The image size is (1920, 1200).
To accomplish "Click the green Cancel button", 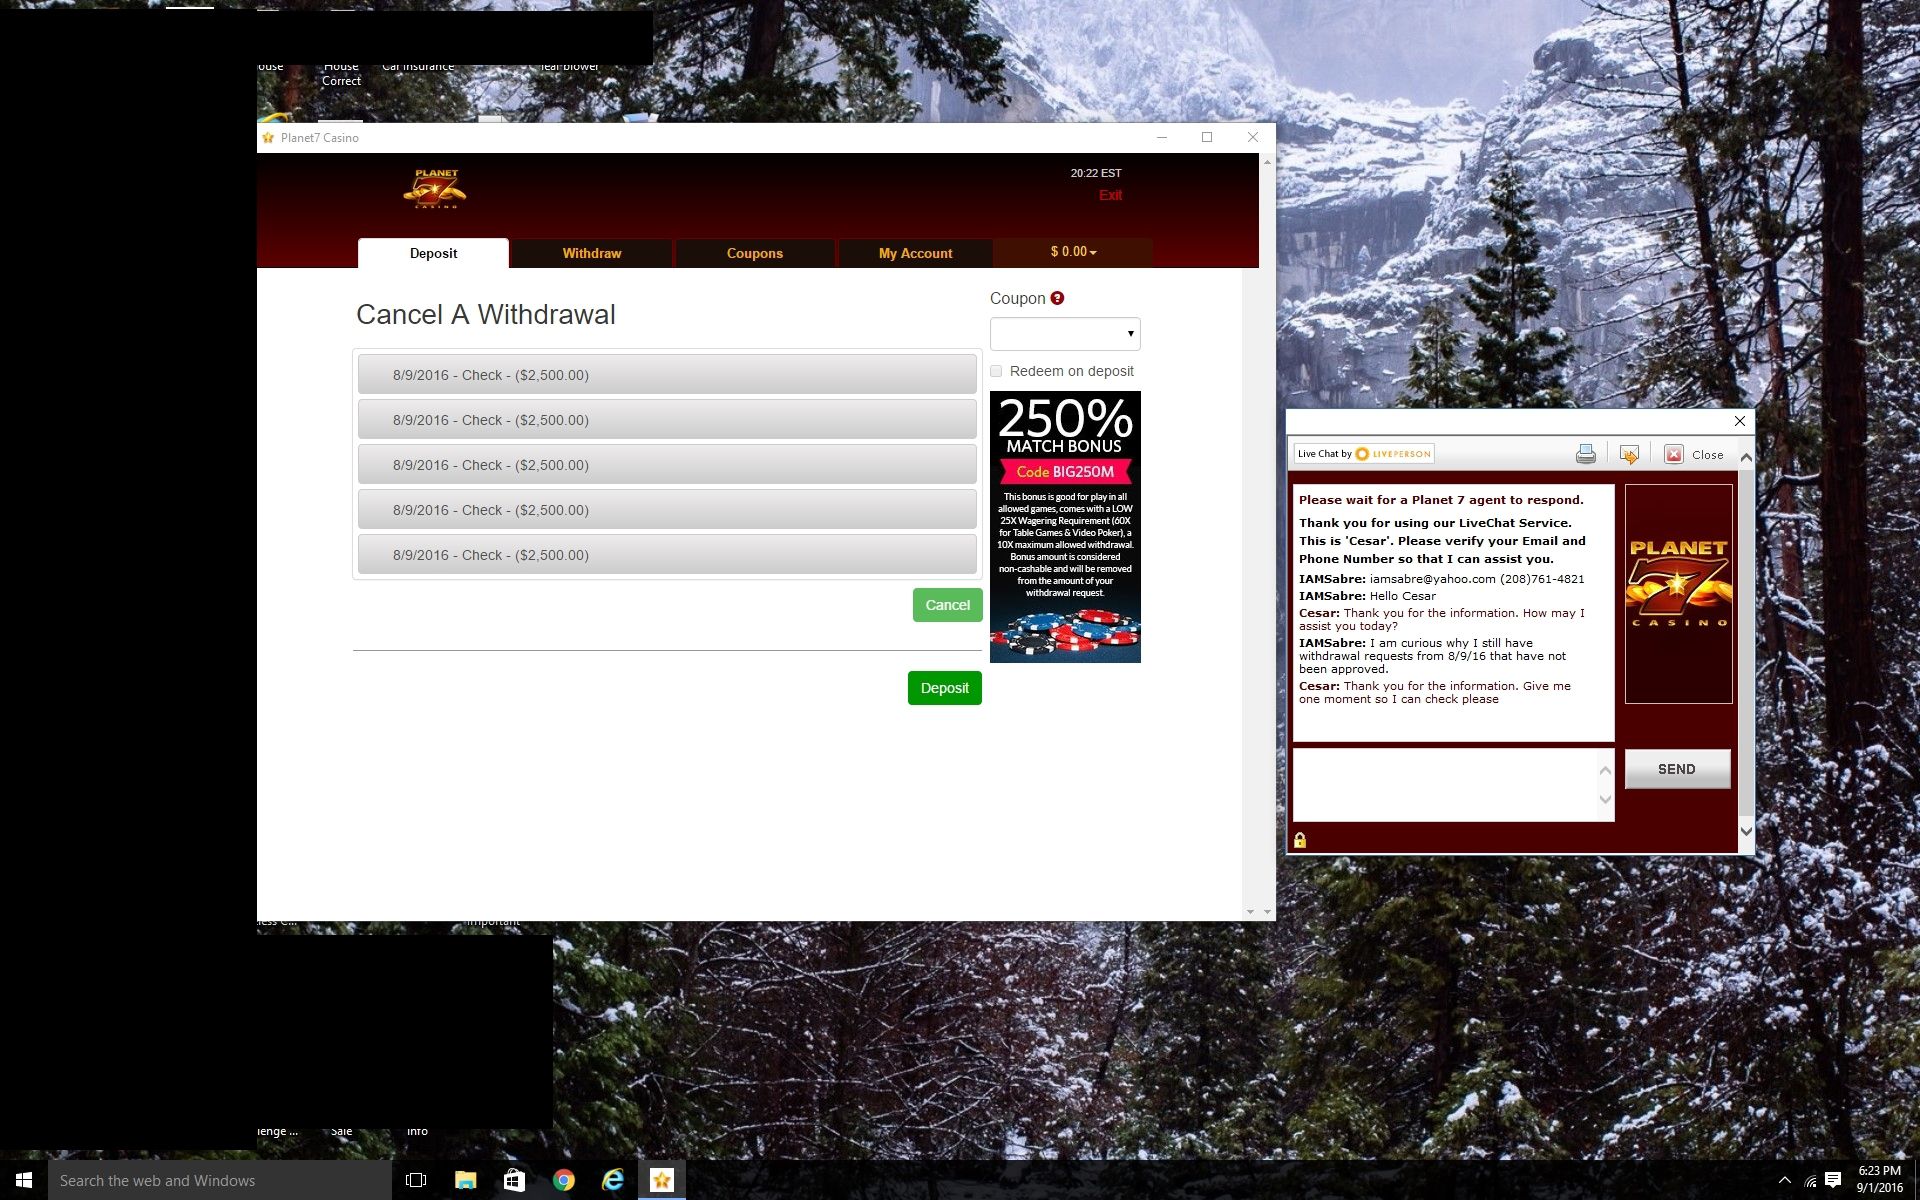I will pos(947,605).
